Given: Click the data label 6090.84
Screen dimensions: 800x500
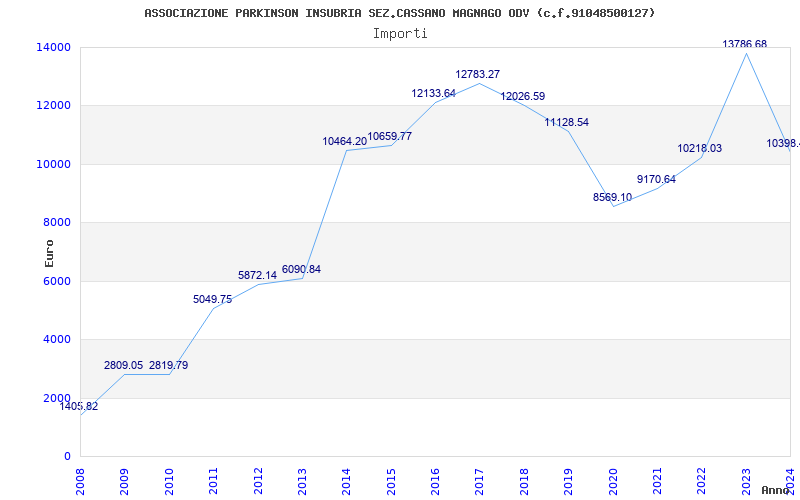Looking at the screenshot, I should 301,269.
